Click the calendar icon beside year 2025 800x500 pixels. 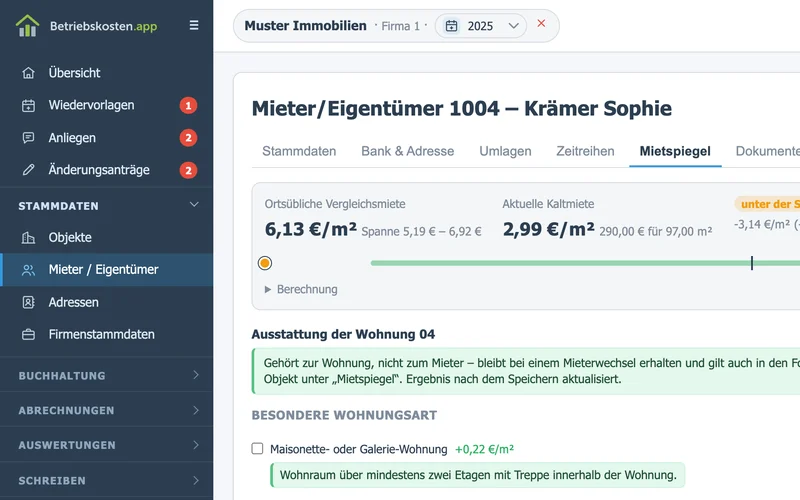(452, 26)
